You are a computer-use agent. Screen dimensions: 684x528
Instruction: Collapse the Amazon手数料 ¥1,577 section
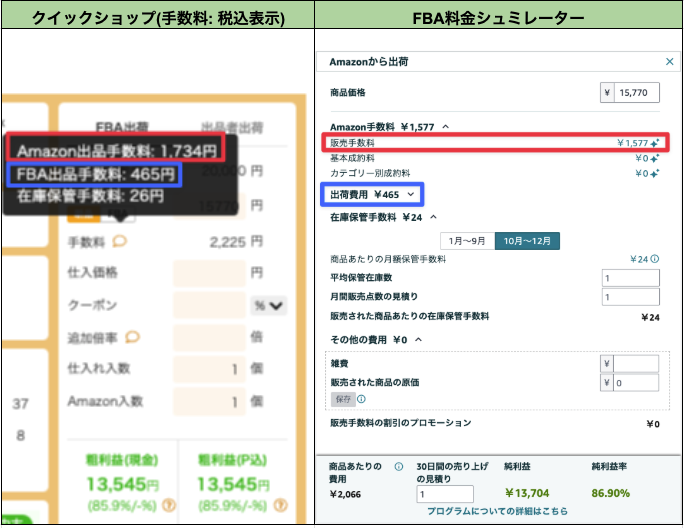445,127
